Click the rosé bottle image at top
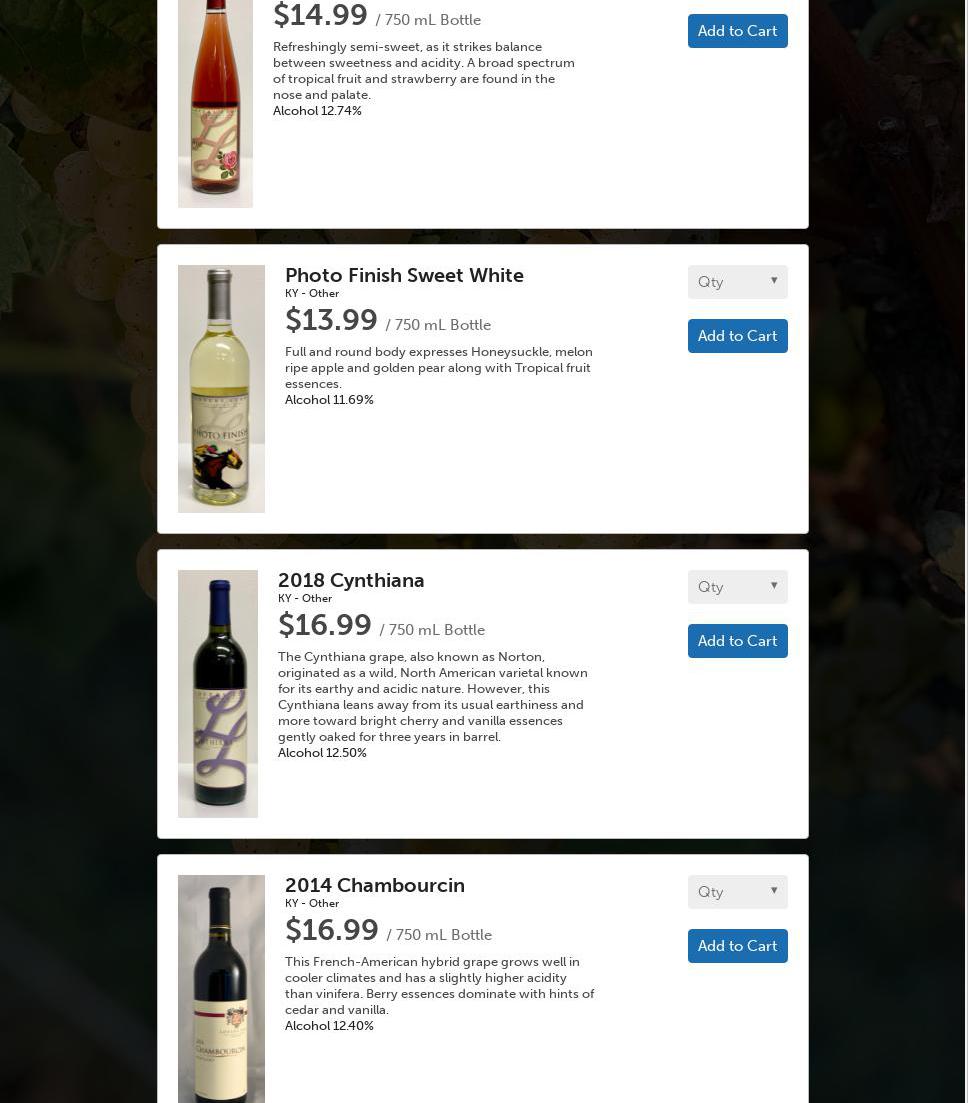968x1103 pixels. (215, 103)
